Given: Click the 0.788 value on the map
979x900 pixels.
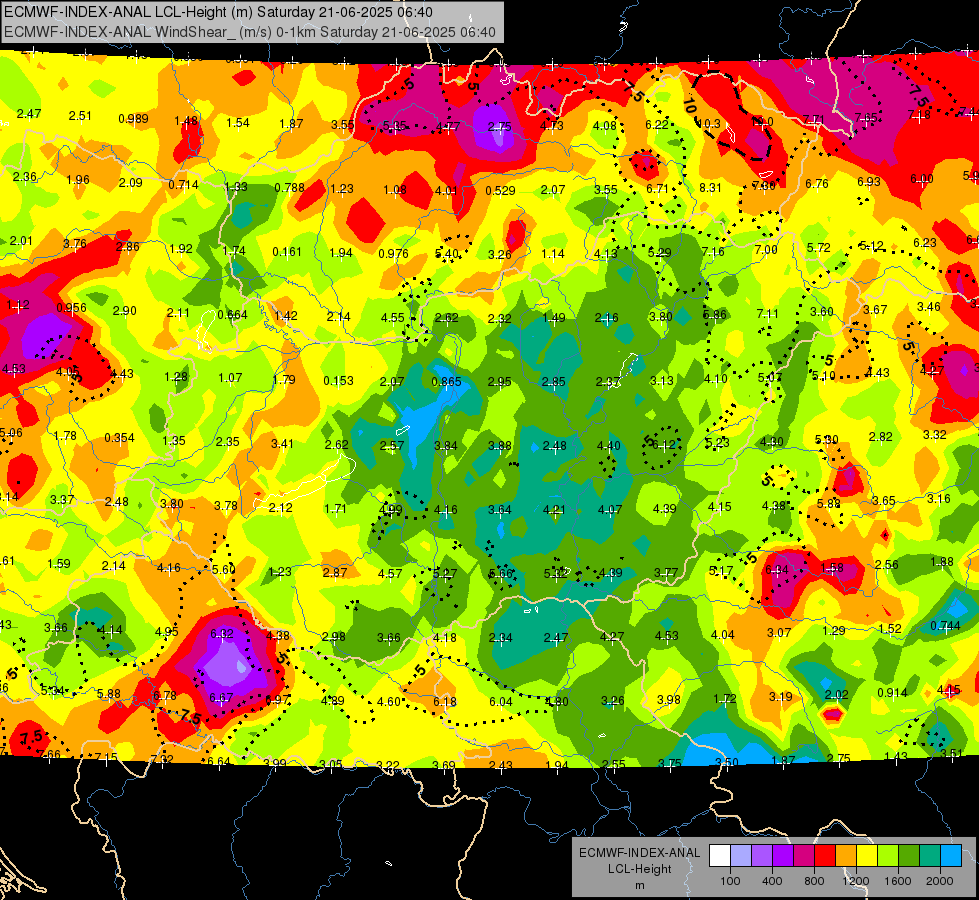Looking at the screenshot, I should coord(290,187).
